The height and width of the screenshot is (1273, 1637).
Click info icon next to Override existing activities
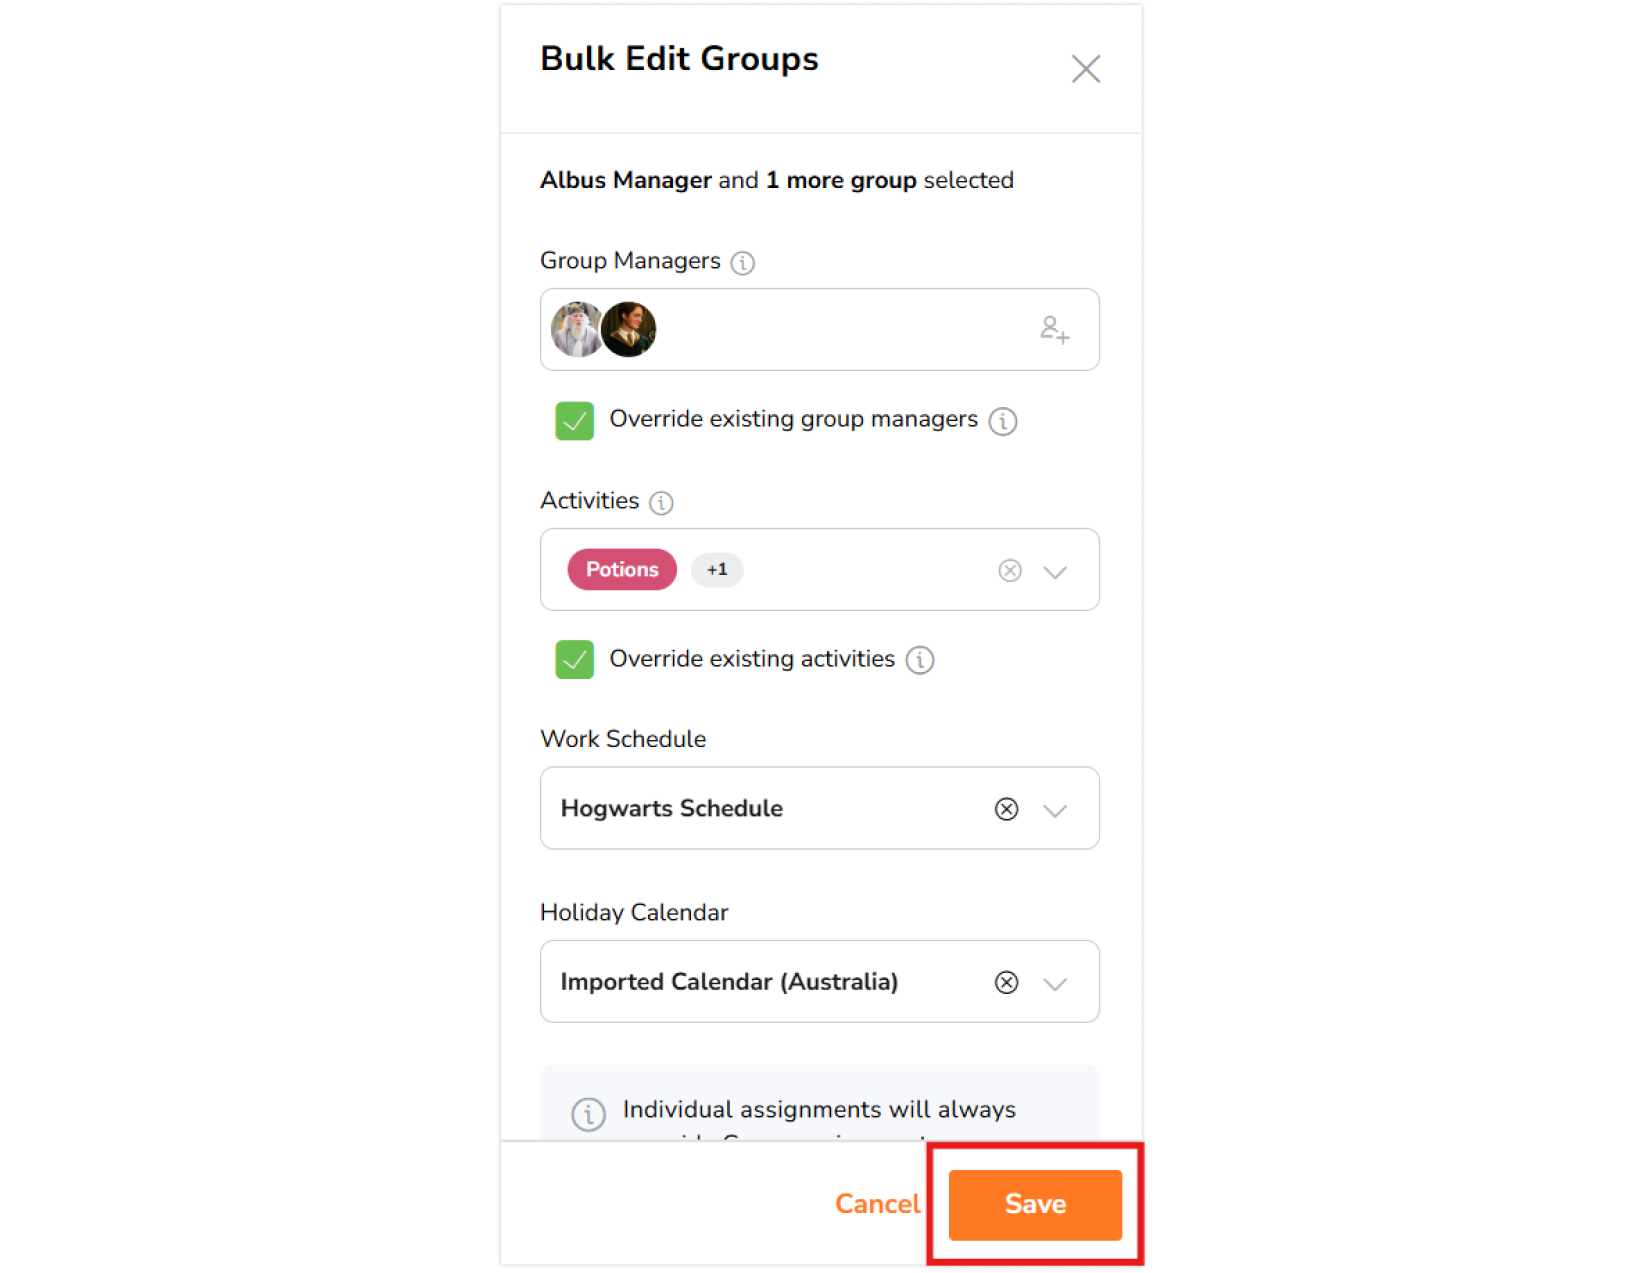pyautogui.click(x=919, y=660)
